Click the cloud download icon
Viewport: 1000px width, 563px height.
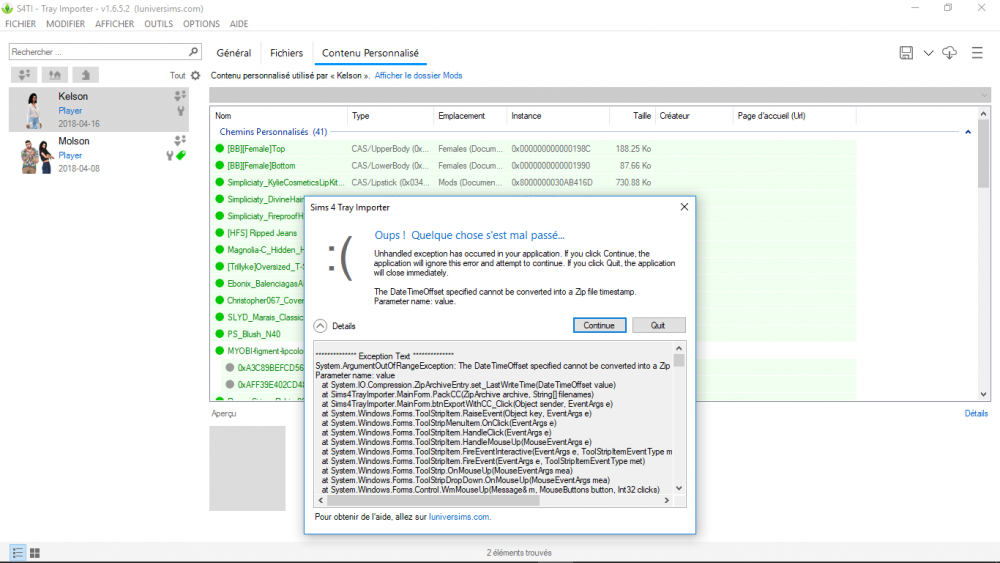click(x=949, y=53)
